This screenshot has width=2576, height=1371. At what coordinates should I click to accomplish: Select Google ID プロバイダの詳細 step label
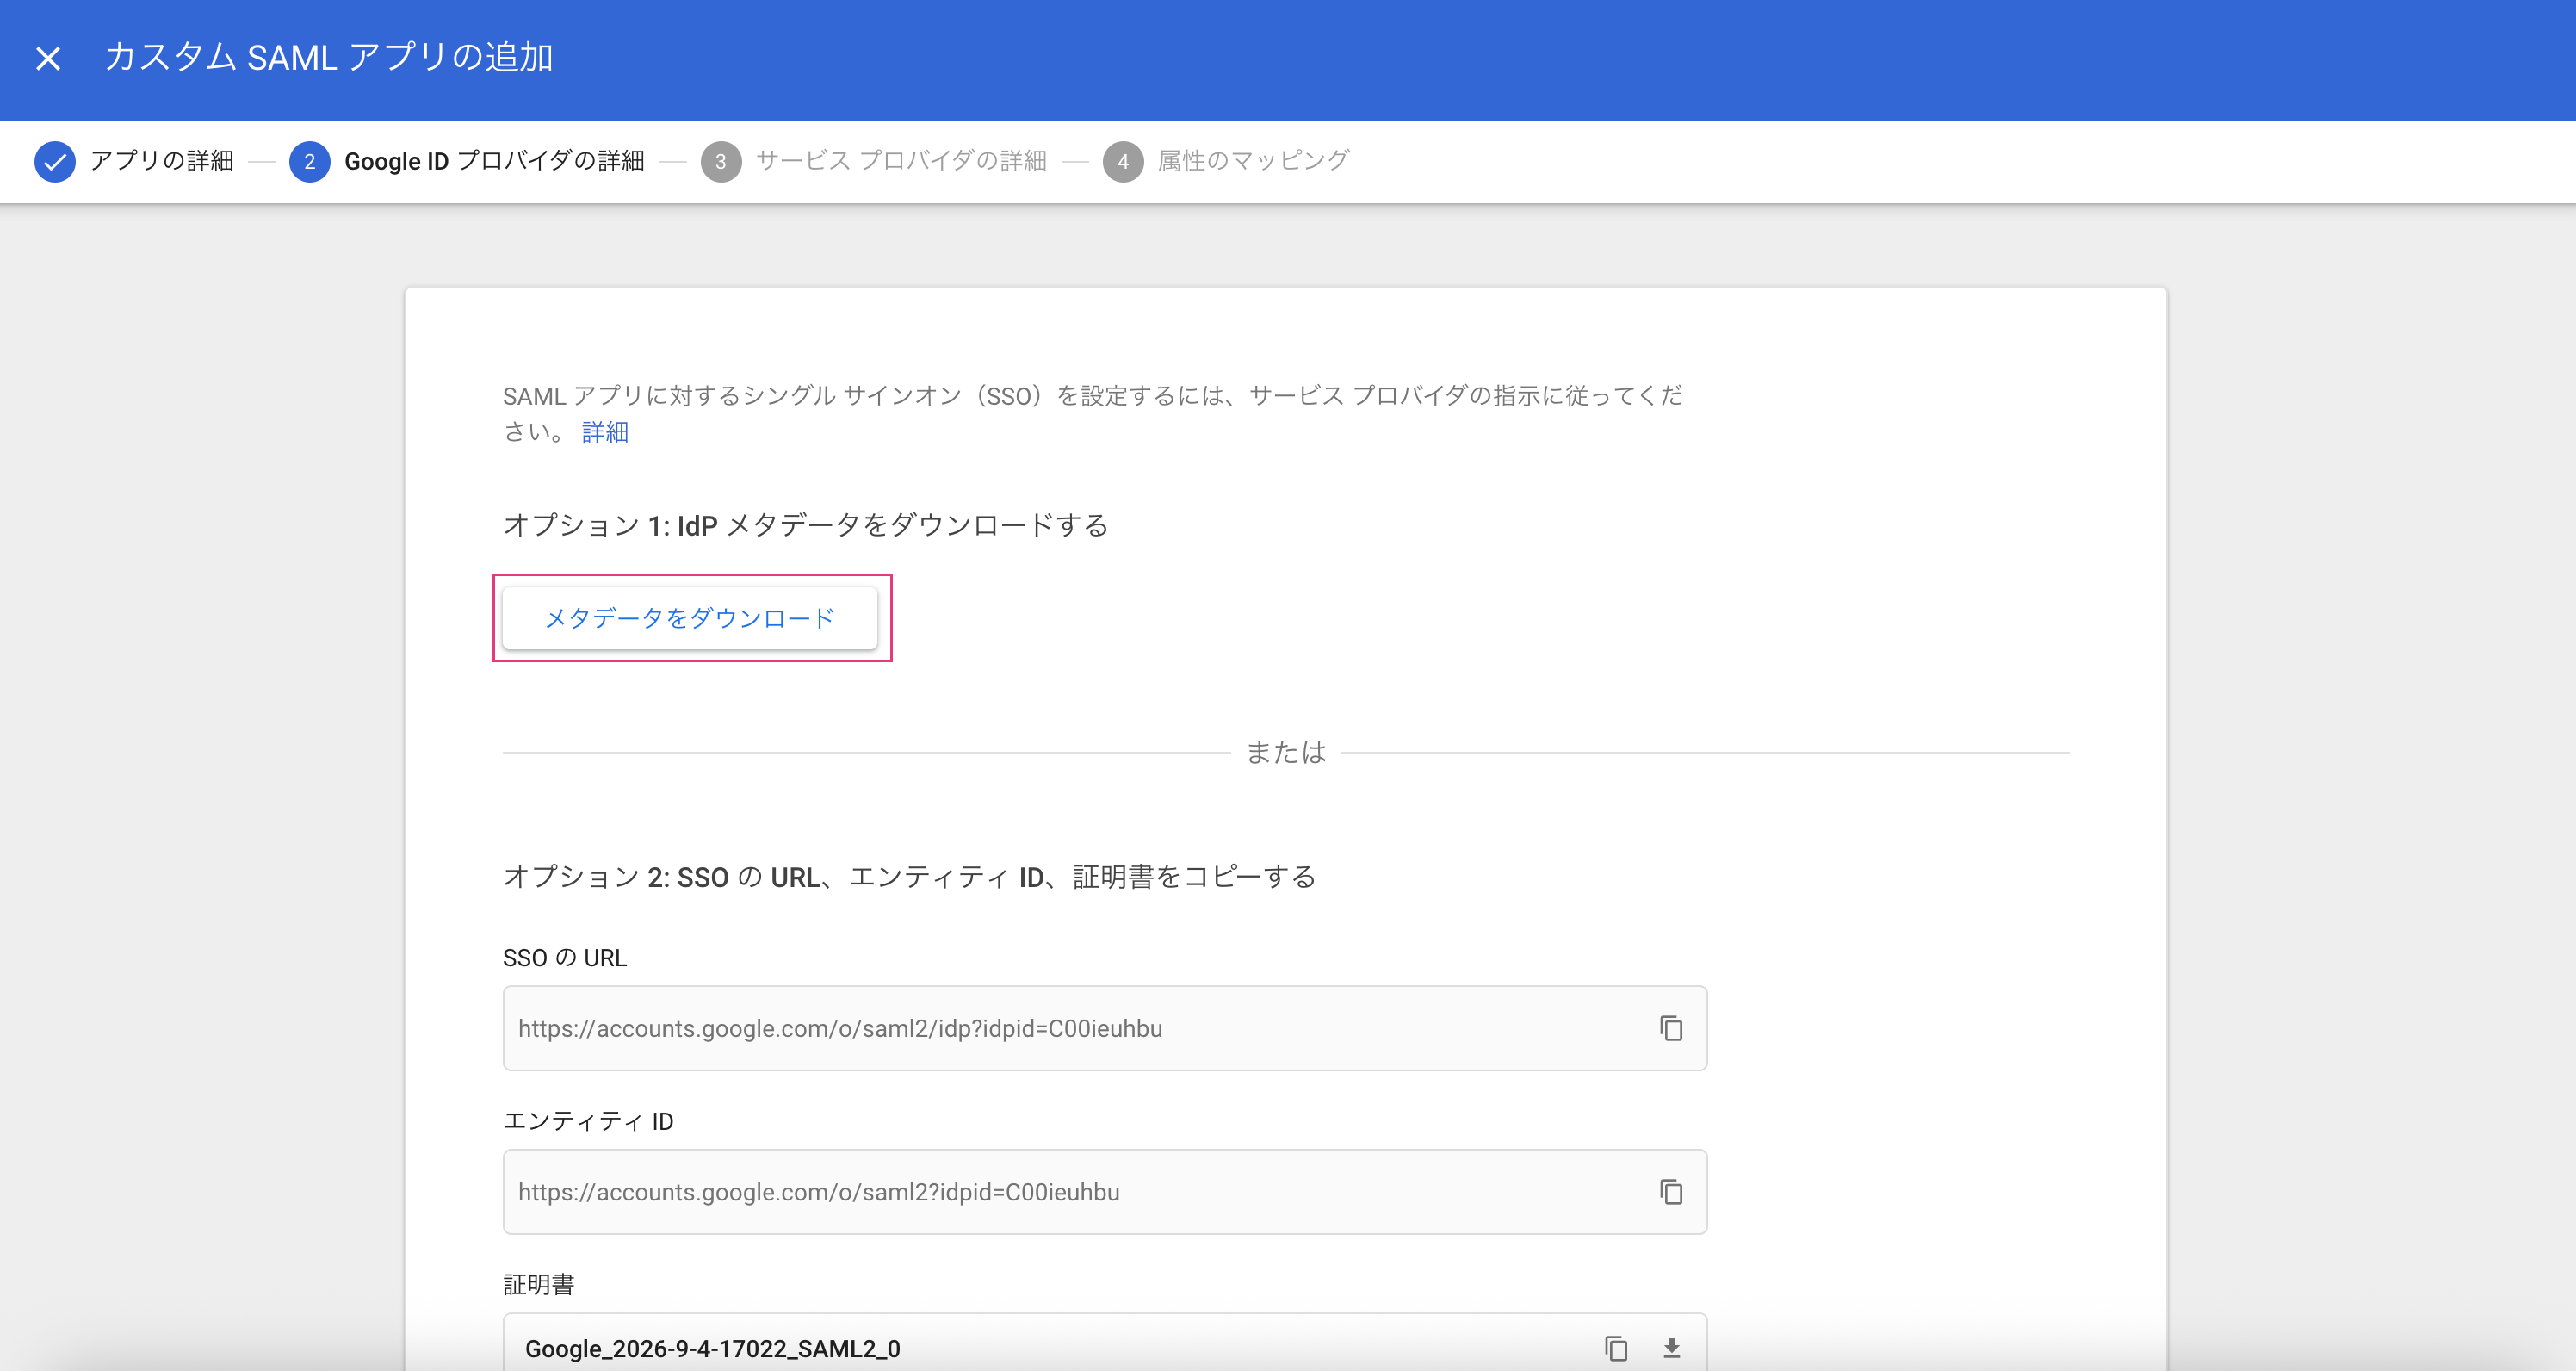(x=494, y=161)
